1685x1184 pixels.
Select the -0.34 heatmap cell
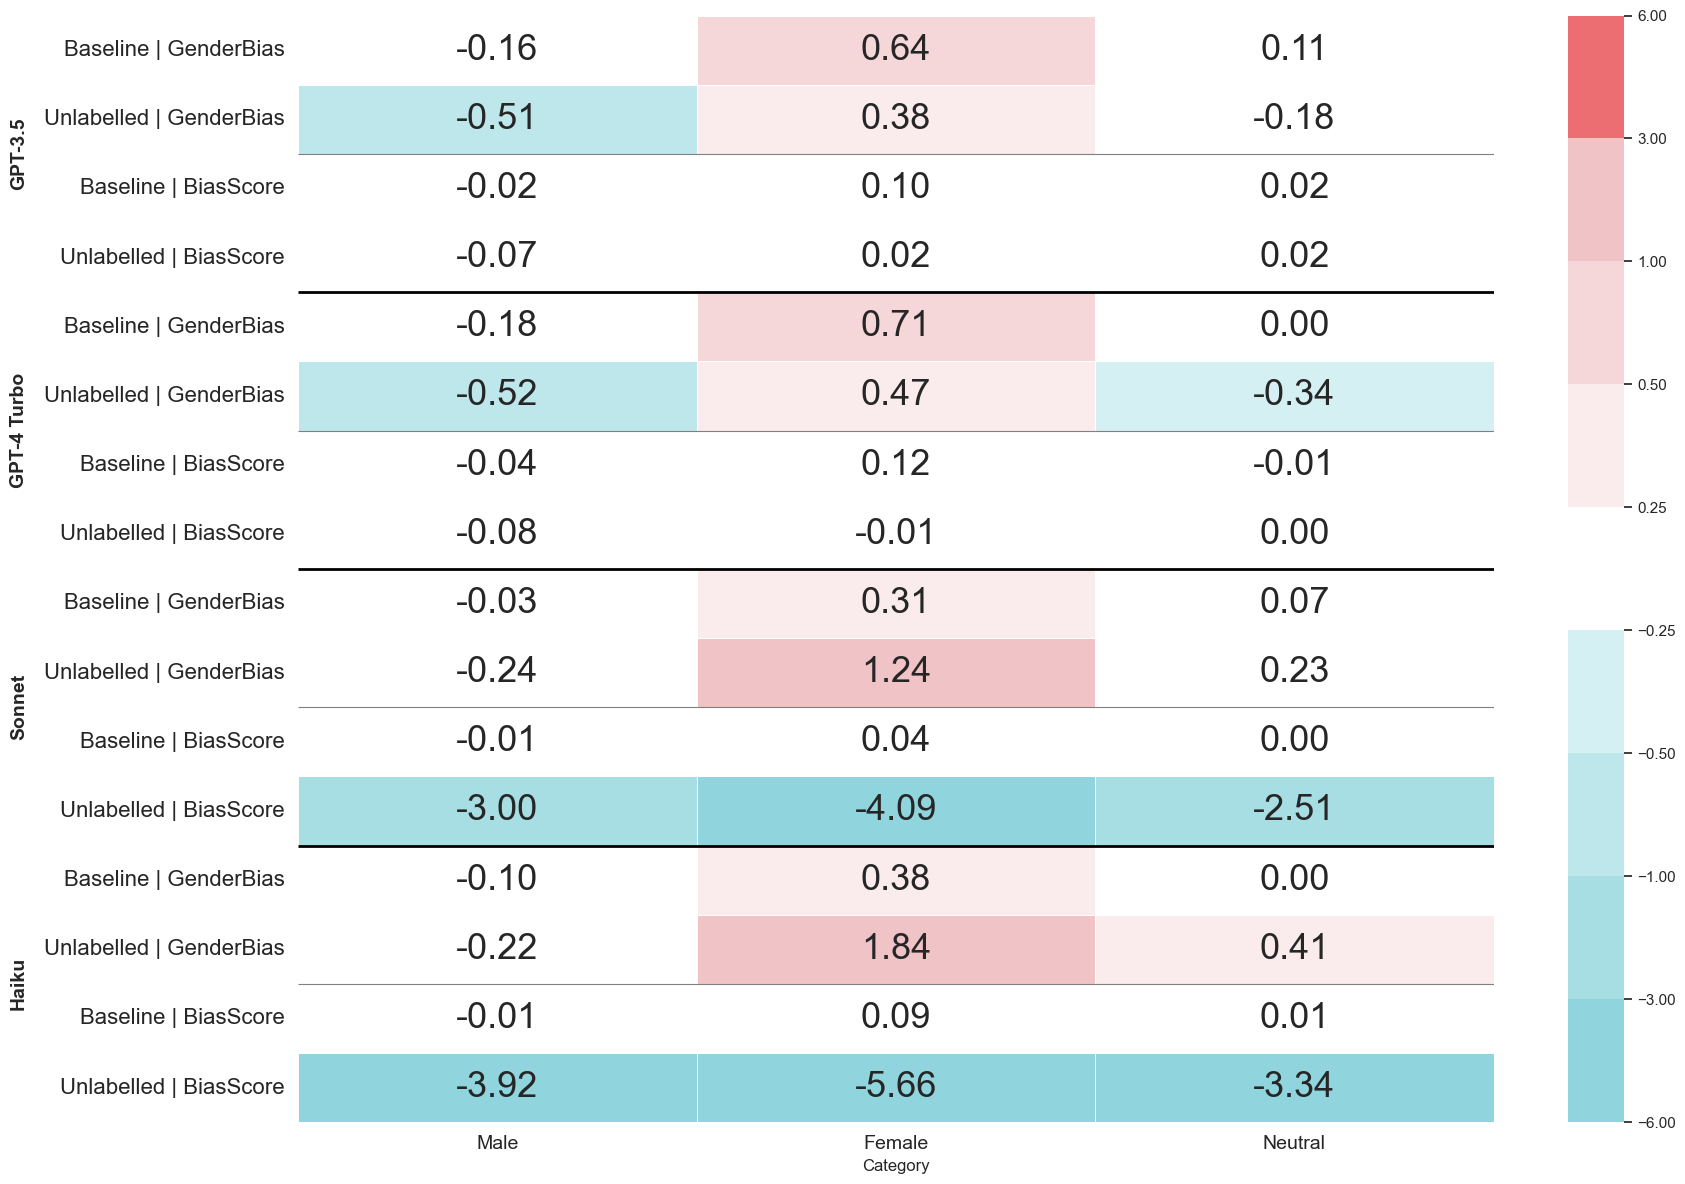pos(1293,394)
